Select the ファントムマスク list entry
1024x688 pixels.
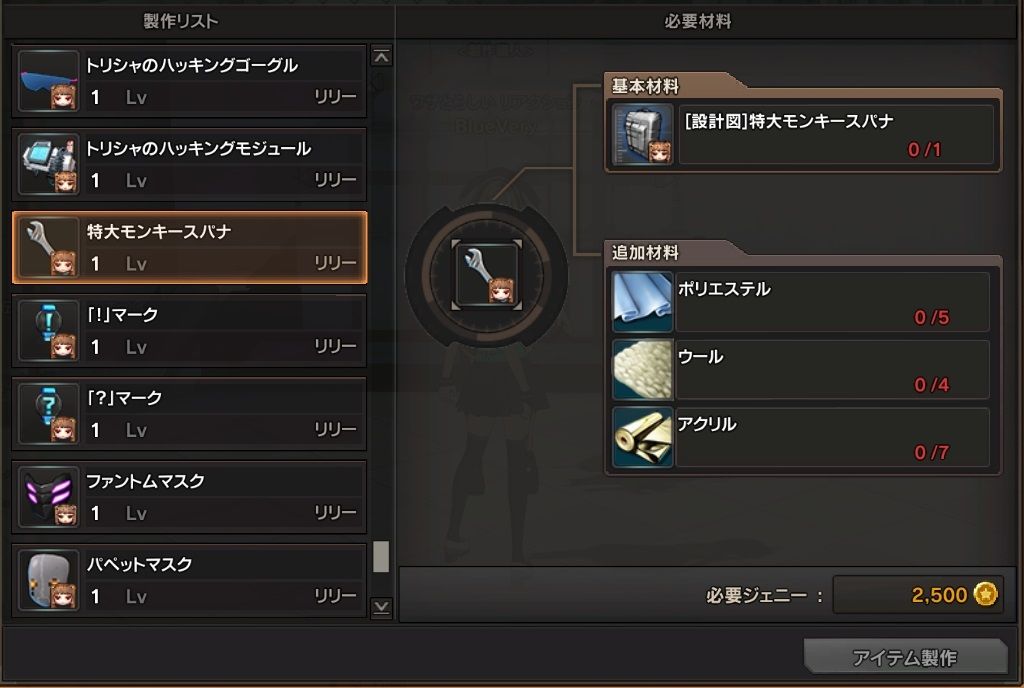tap(189, 497)
